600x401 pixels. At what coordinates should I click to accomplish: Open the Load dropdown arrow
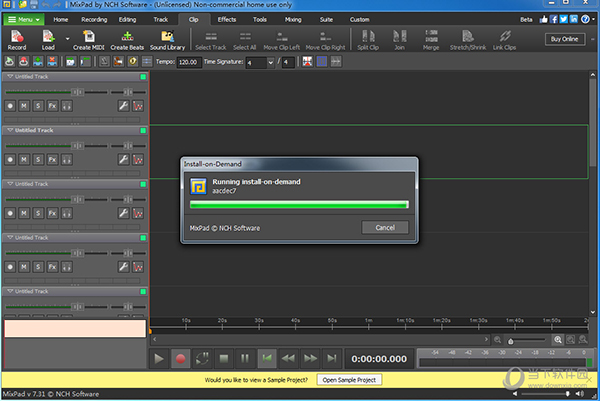(x=67, y=39)
